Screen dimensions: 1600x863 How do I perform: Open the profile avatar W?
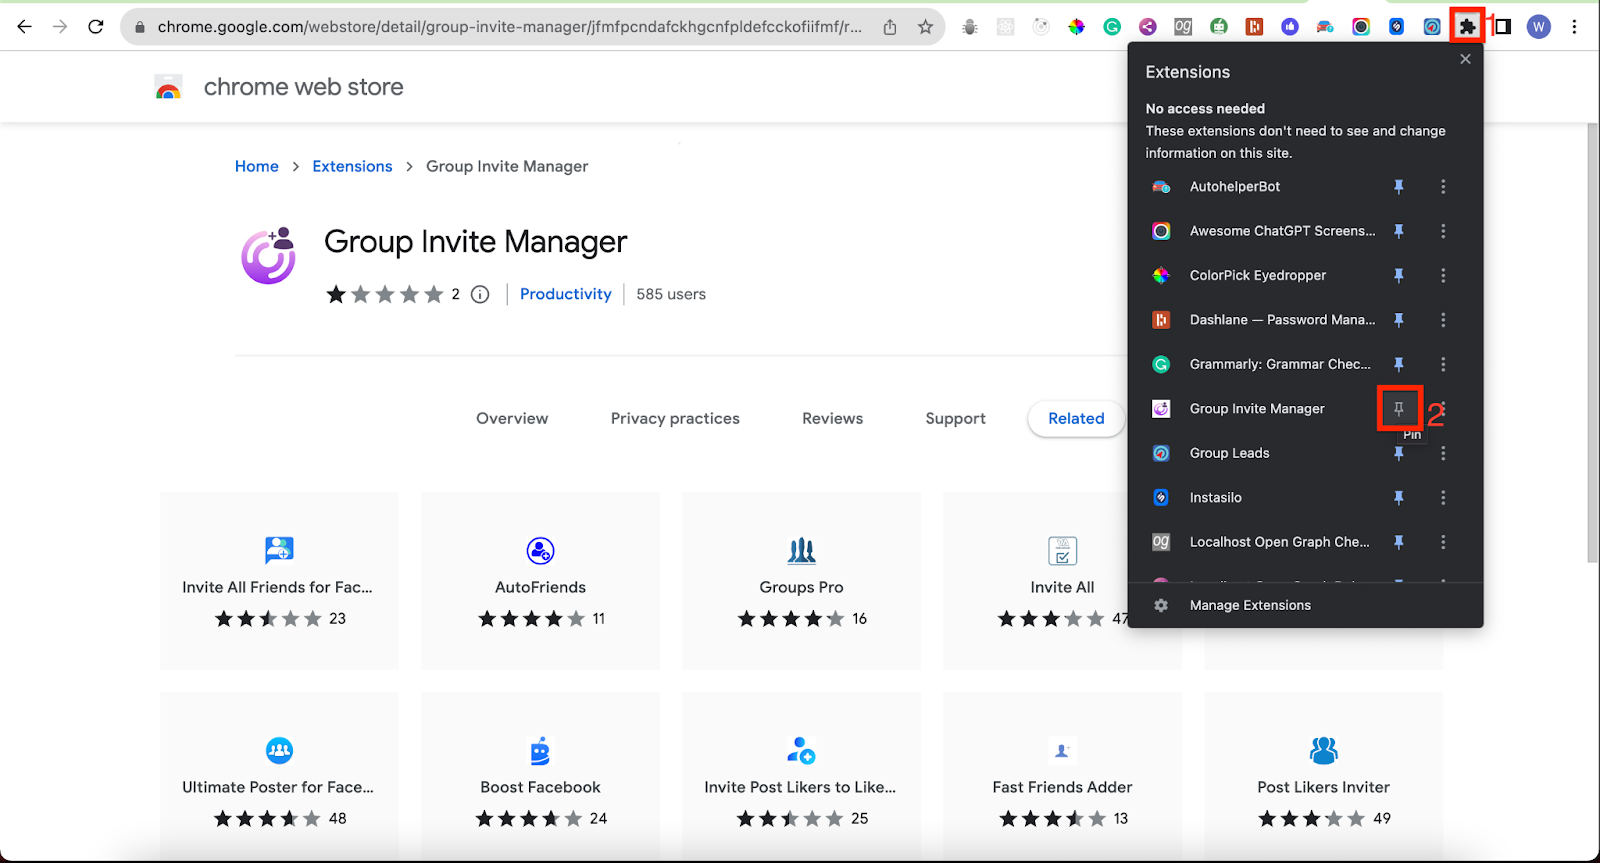tap(1539, 27)
